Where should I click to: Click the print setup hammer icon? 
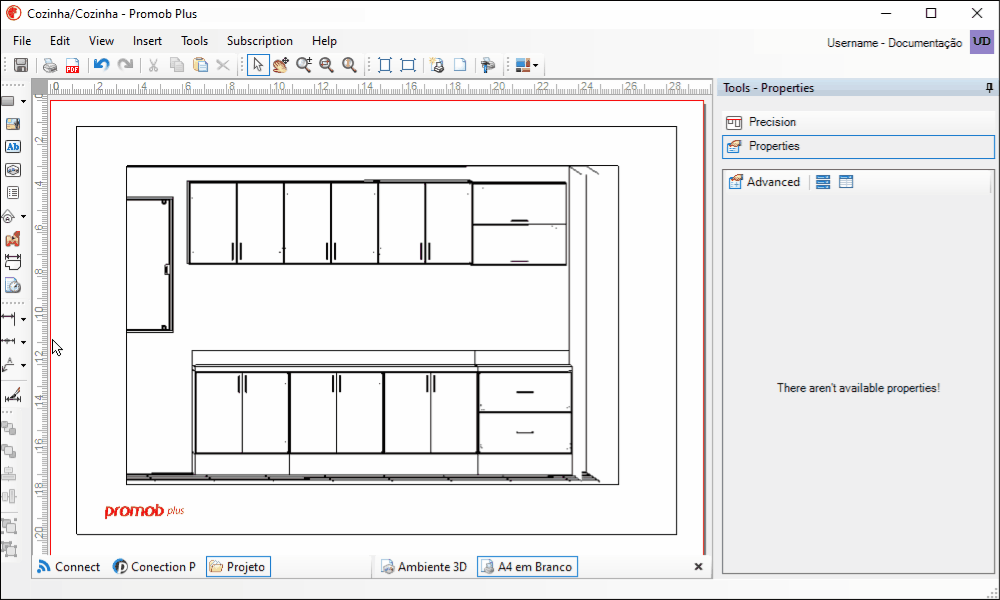[488, 65]
